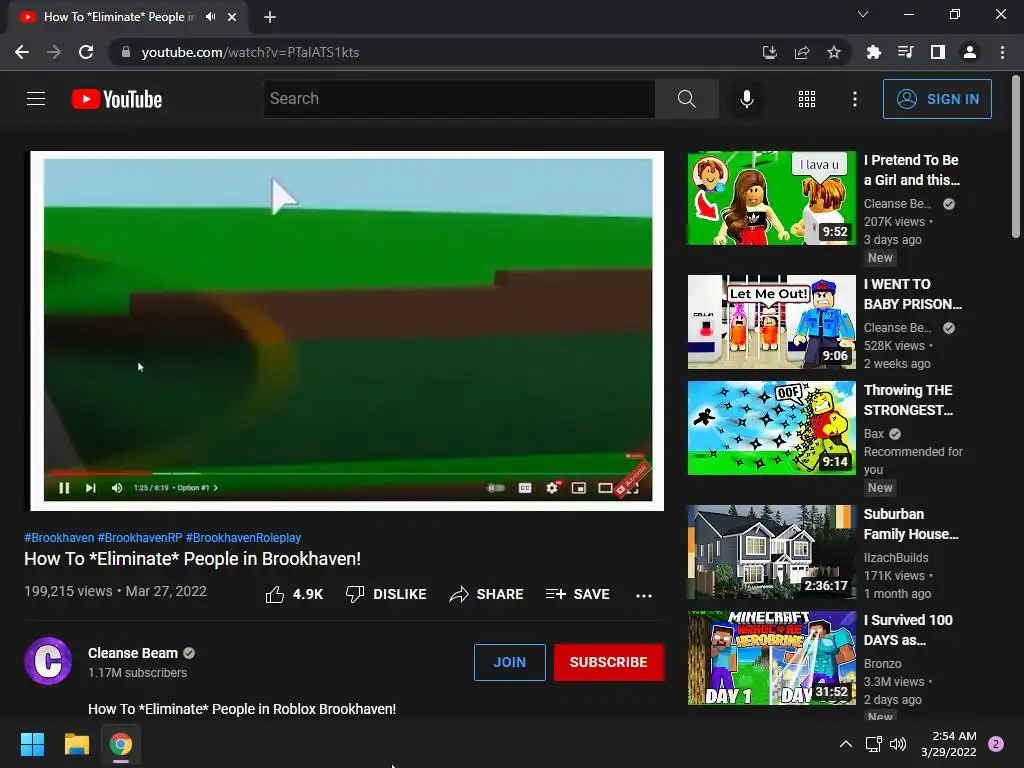
Task: Open system volume from tray
Action: [x=898, y=744]
